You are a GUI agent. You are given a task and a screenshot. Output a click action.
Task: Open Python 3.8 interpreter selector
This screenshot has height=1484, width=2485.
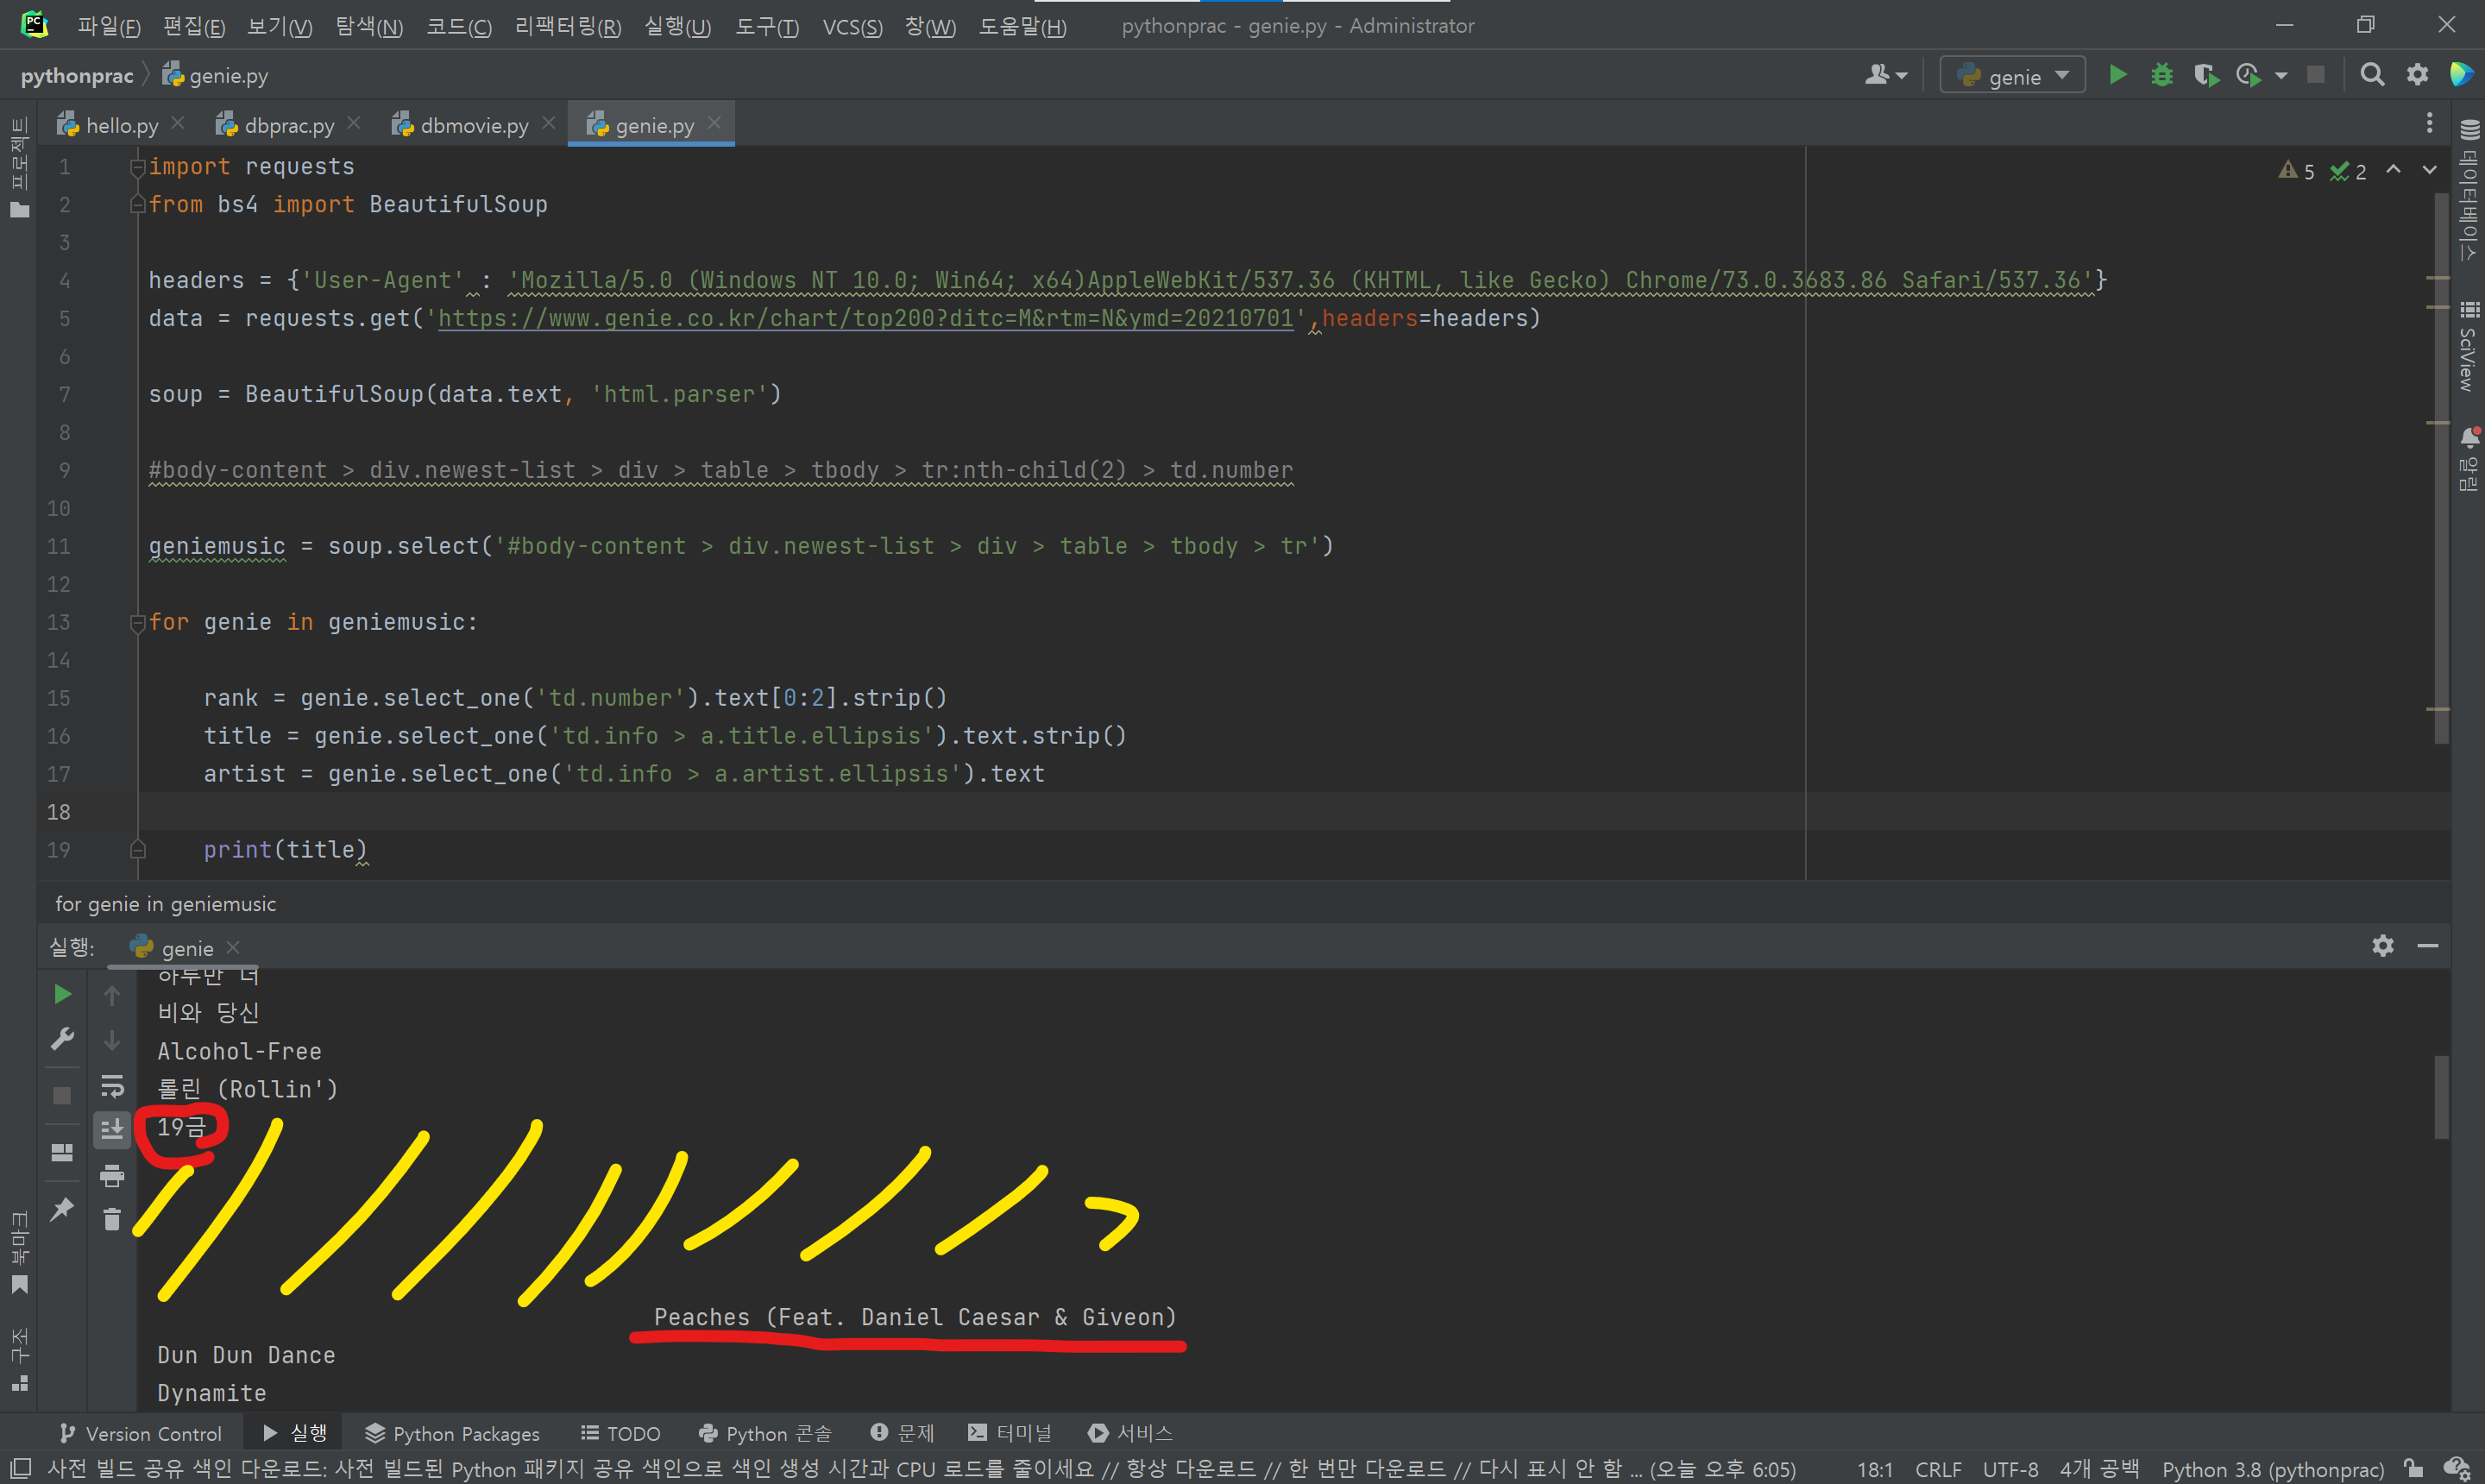[2273, 1469]
